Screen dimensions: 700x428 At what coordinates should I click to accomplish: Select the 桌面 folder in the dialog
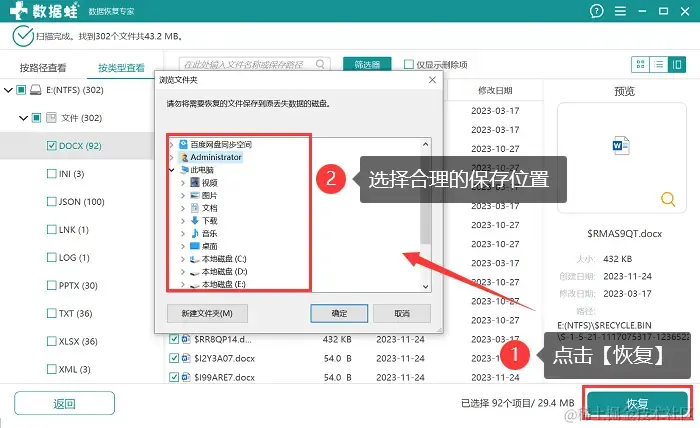point(204,246)
